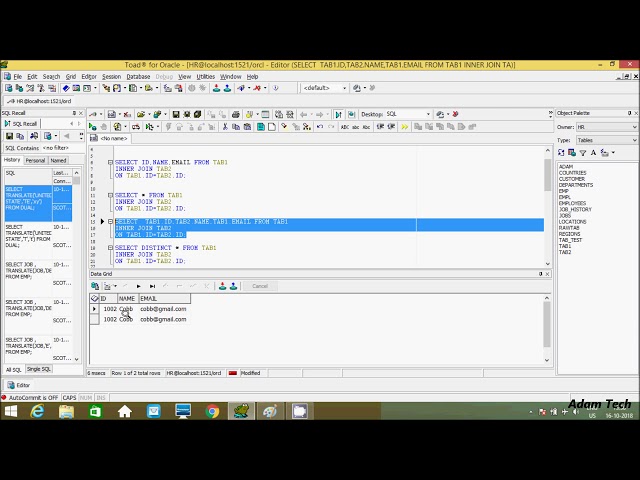640x480 pixels.
Task: Click the HR@localhost connection button
Action: (x=39, y=101)
